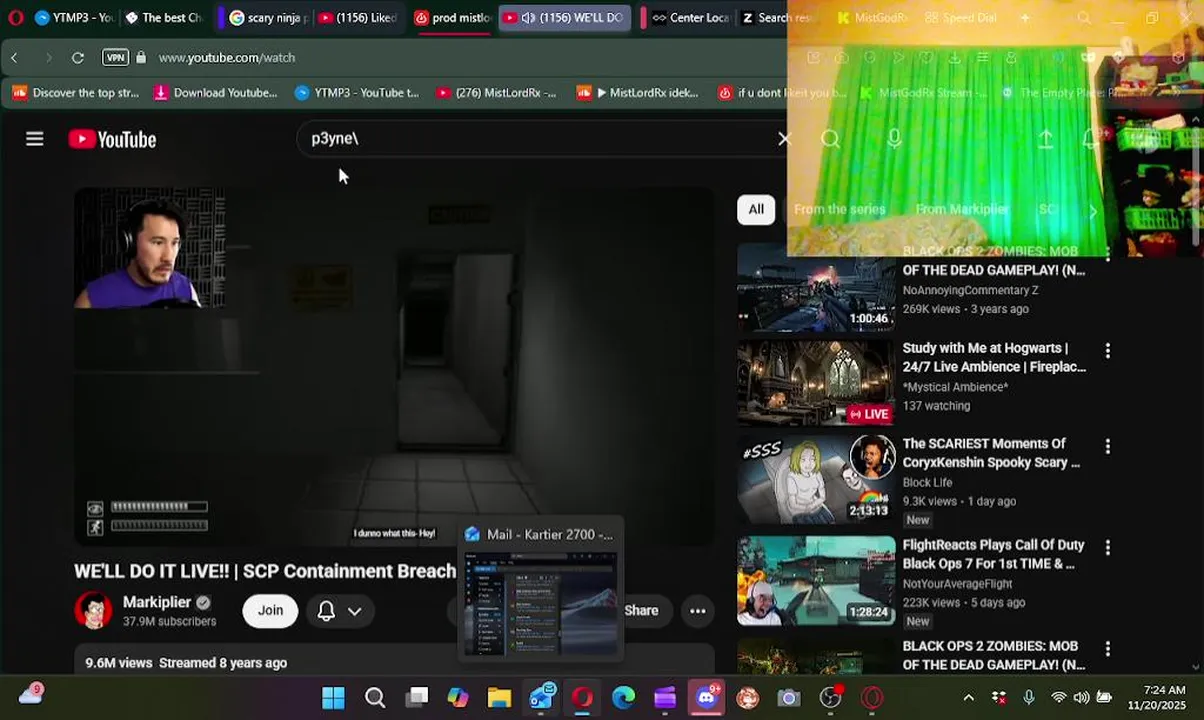Open Markiplier's channel avatar
Image resolution: width=1204 pixels, height=720 pixels.
tap(93, 610)
